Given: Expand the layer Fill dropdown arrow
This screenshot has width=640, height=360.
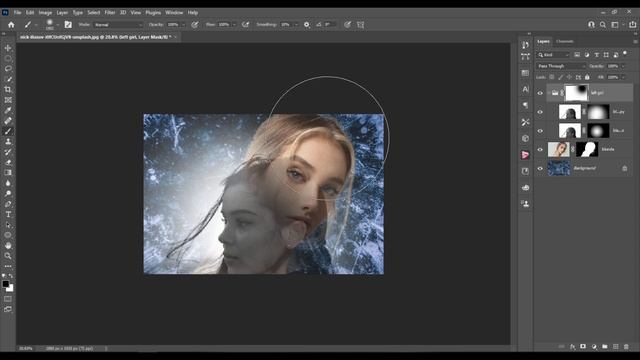Looking at the screenshot, I should pos(623,77).
